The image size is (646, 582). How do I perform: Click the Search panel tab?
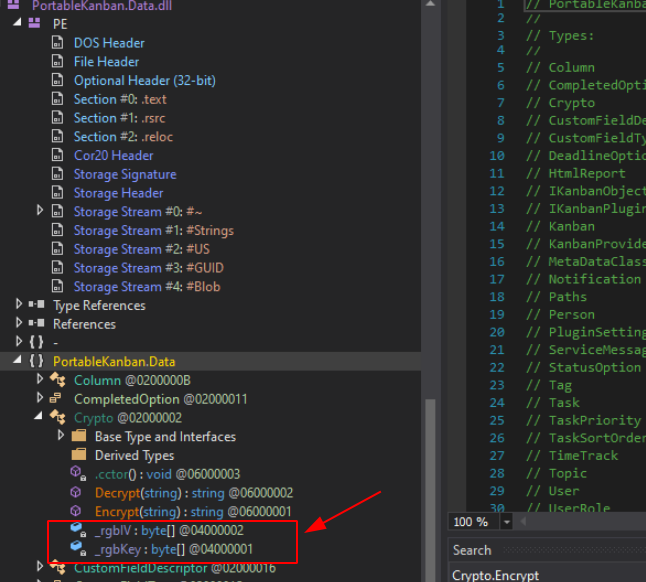[x=471, y=550]
